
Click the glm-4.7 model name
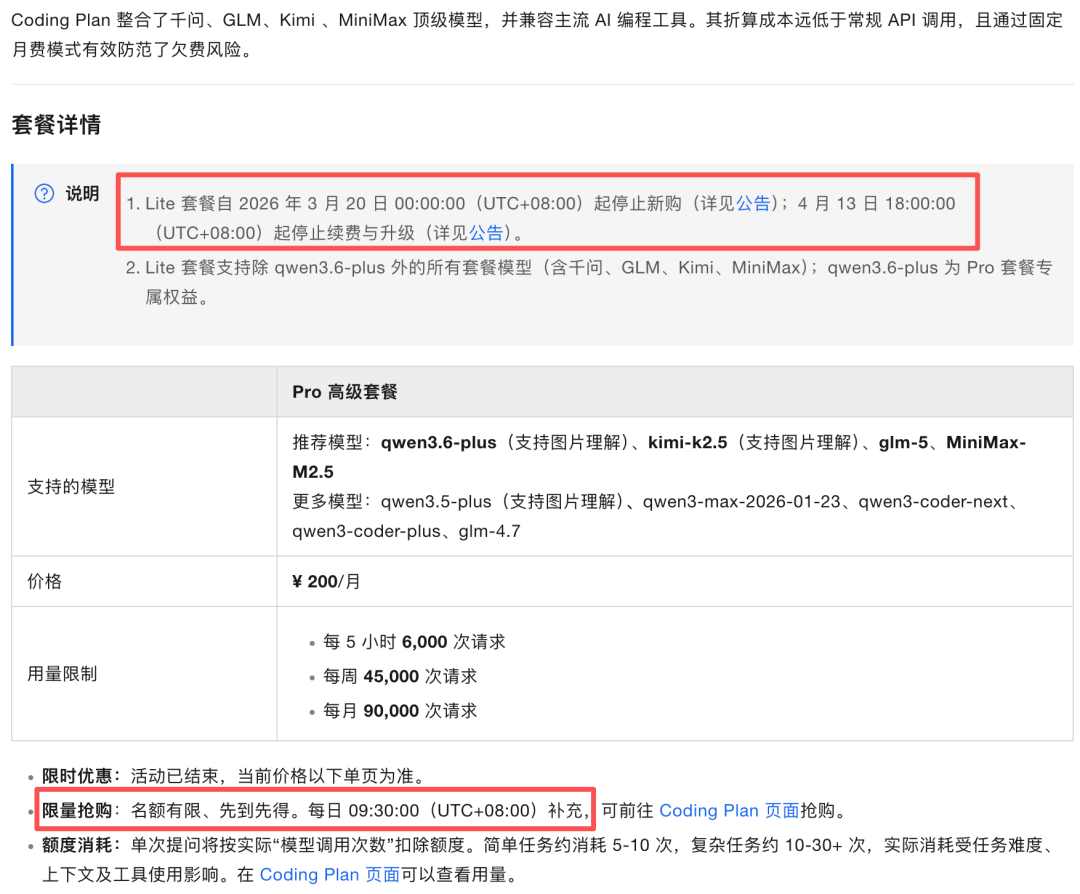coord(490,531)
